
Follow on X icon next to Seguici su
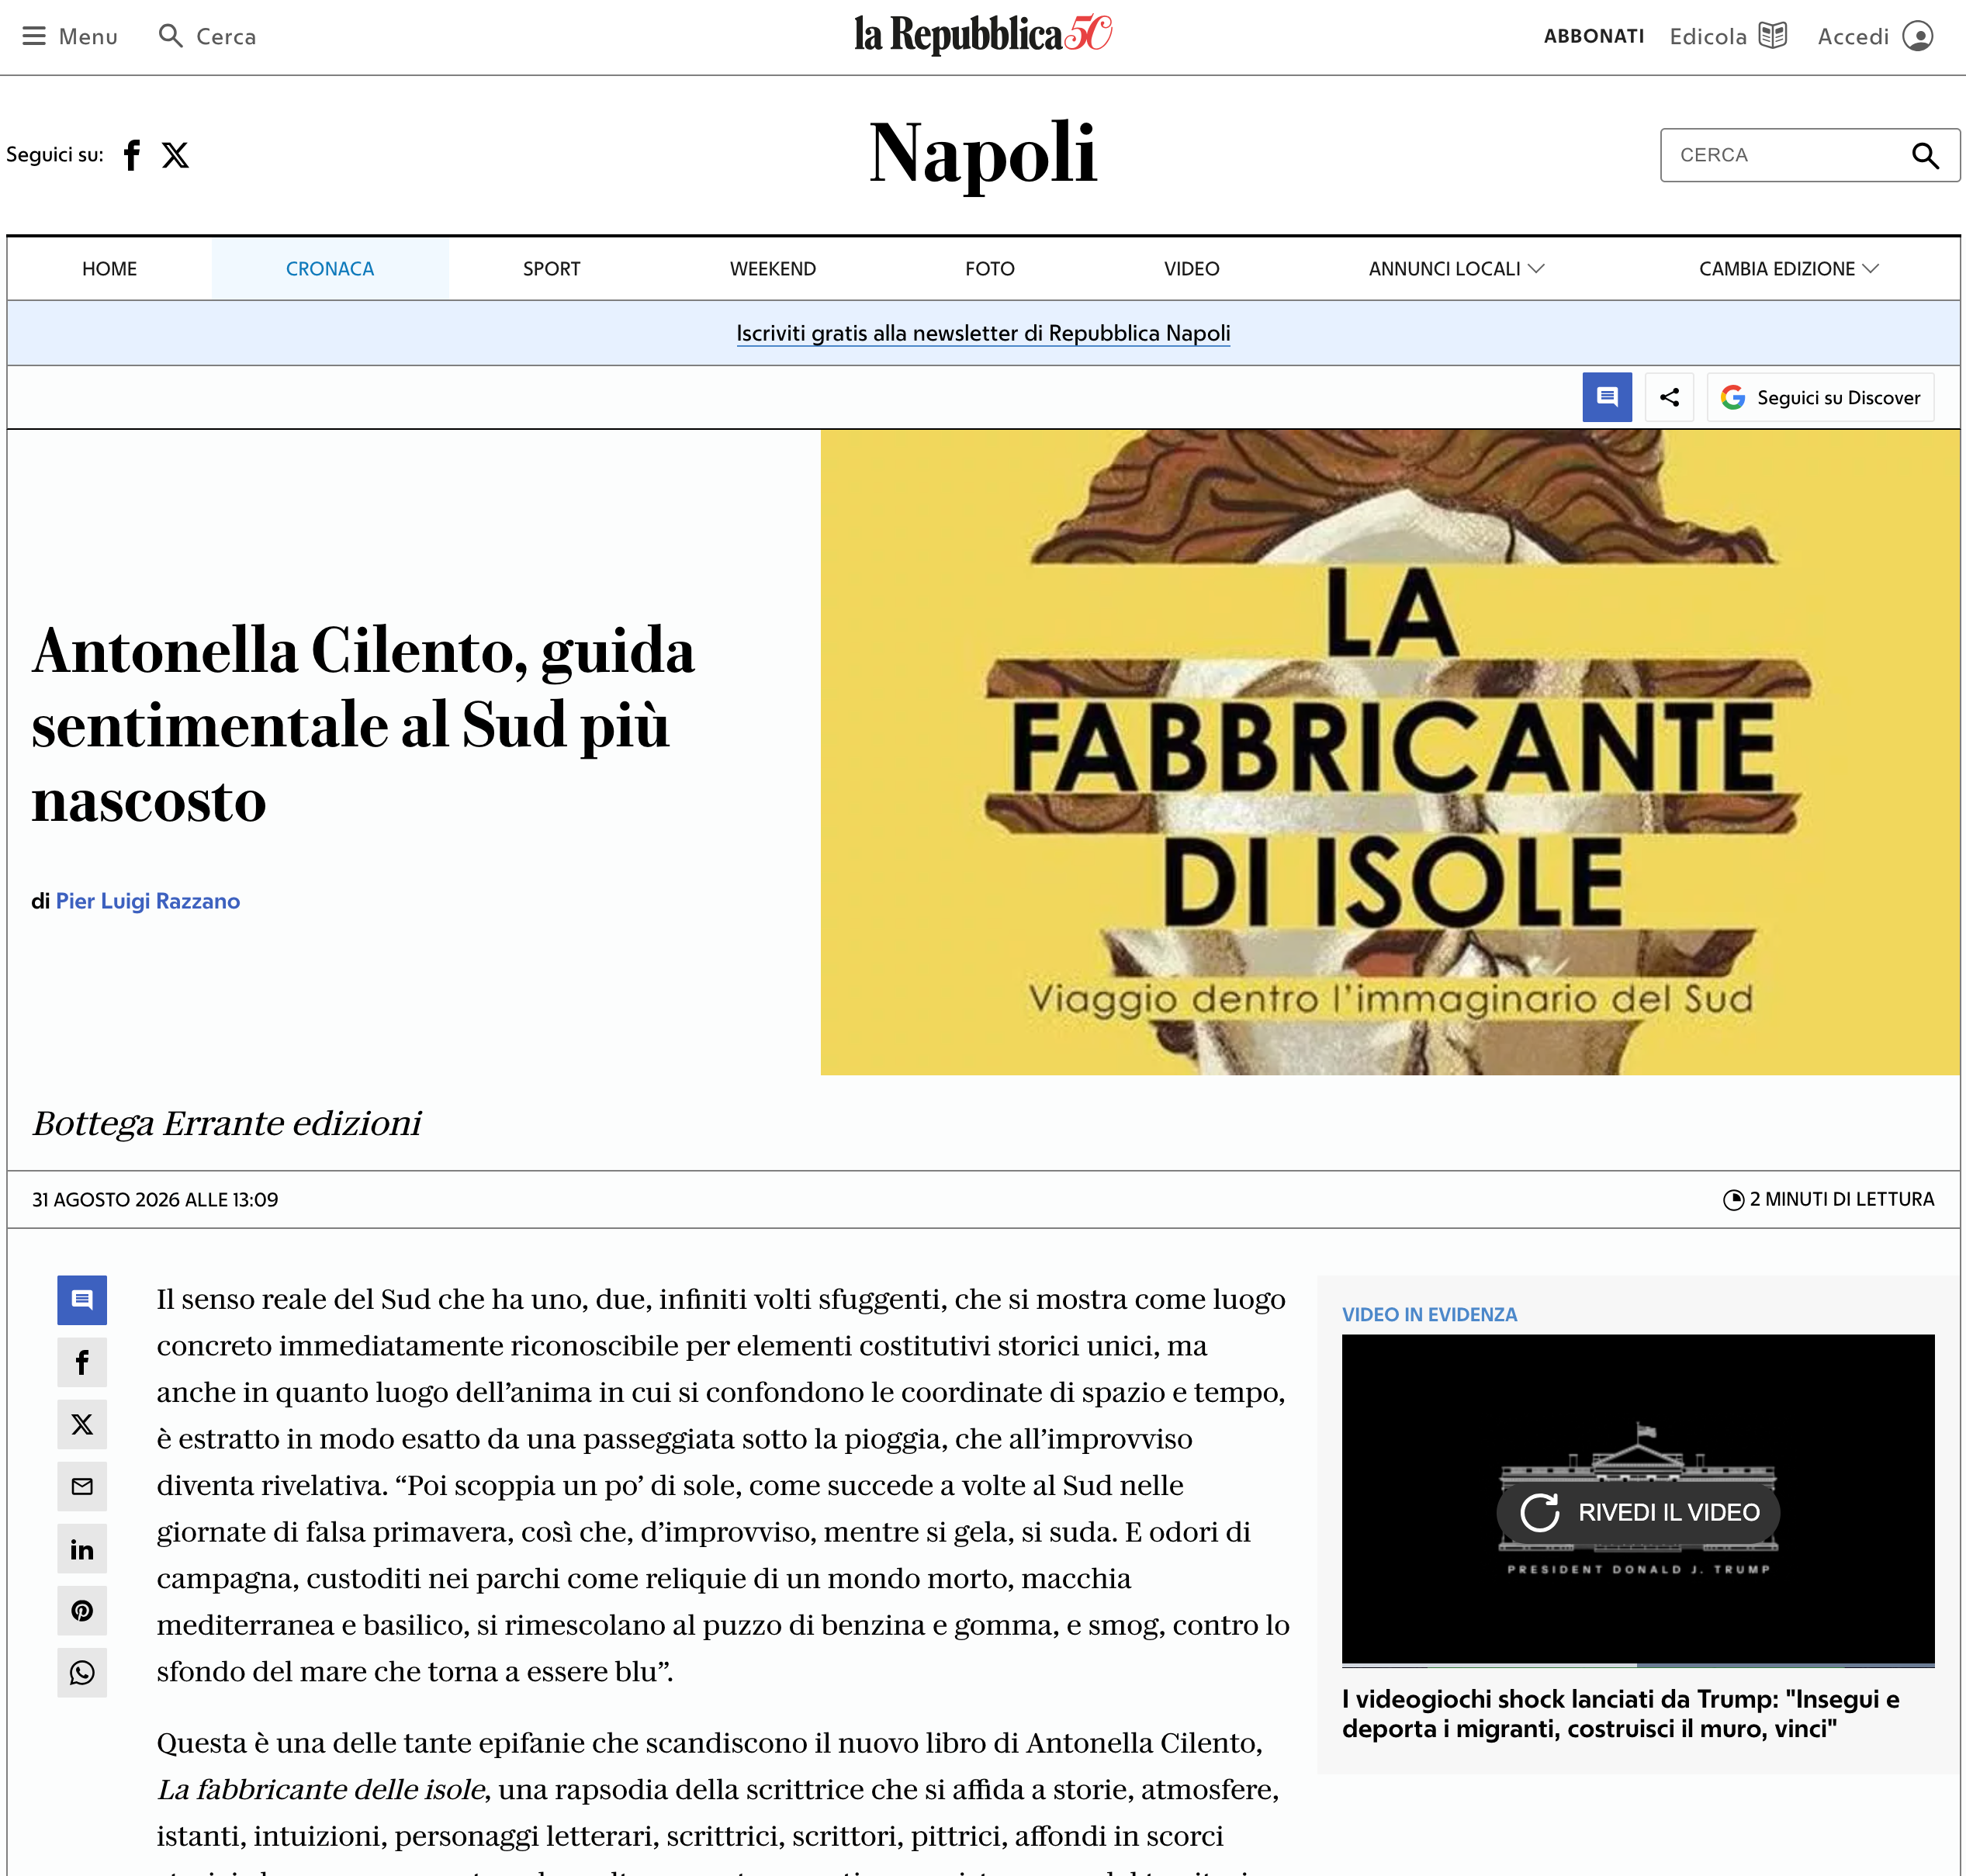click(x=176, y=155)
